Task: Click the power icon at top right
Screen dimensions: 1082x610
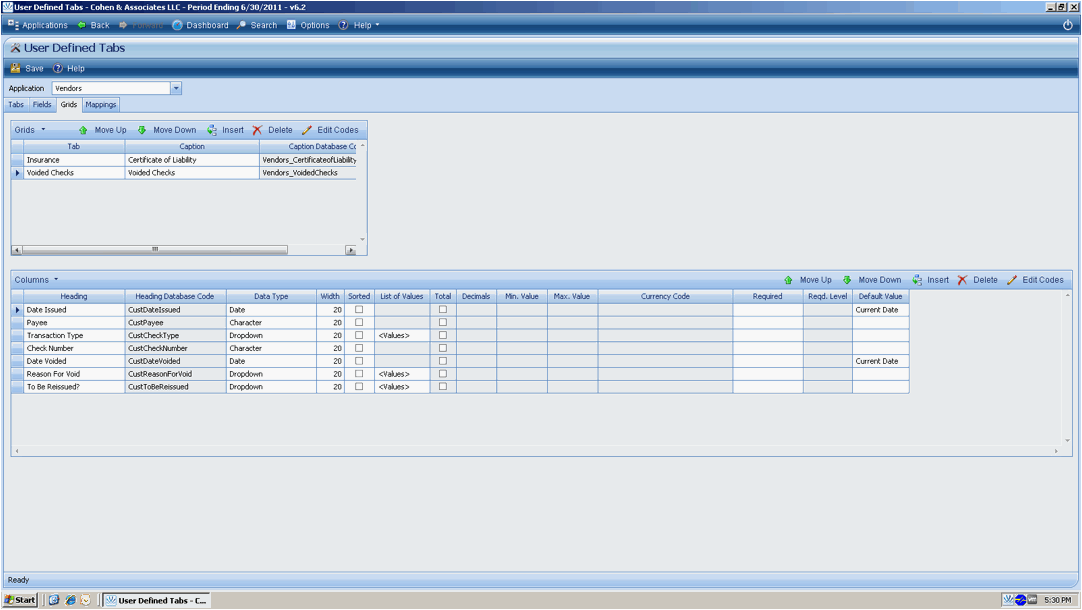Action: pos(1067,25)
